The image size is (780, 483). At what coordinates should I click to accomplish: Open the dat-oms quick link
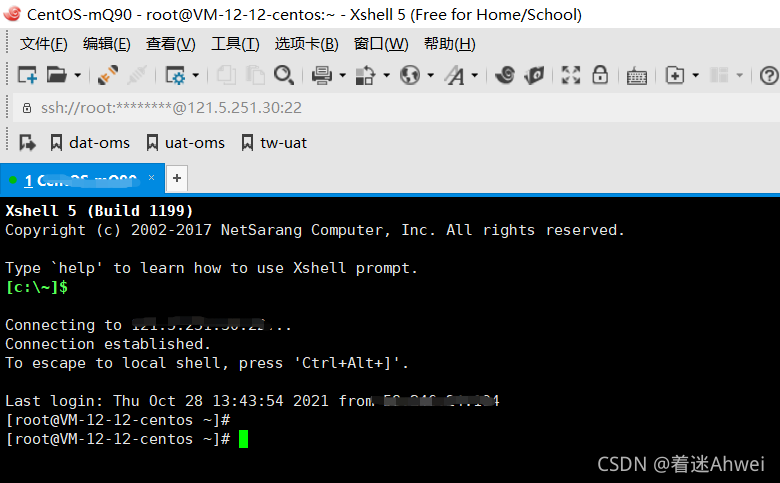(x=90, y=143)
